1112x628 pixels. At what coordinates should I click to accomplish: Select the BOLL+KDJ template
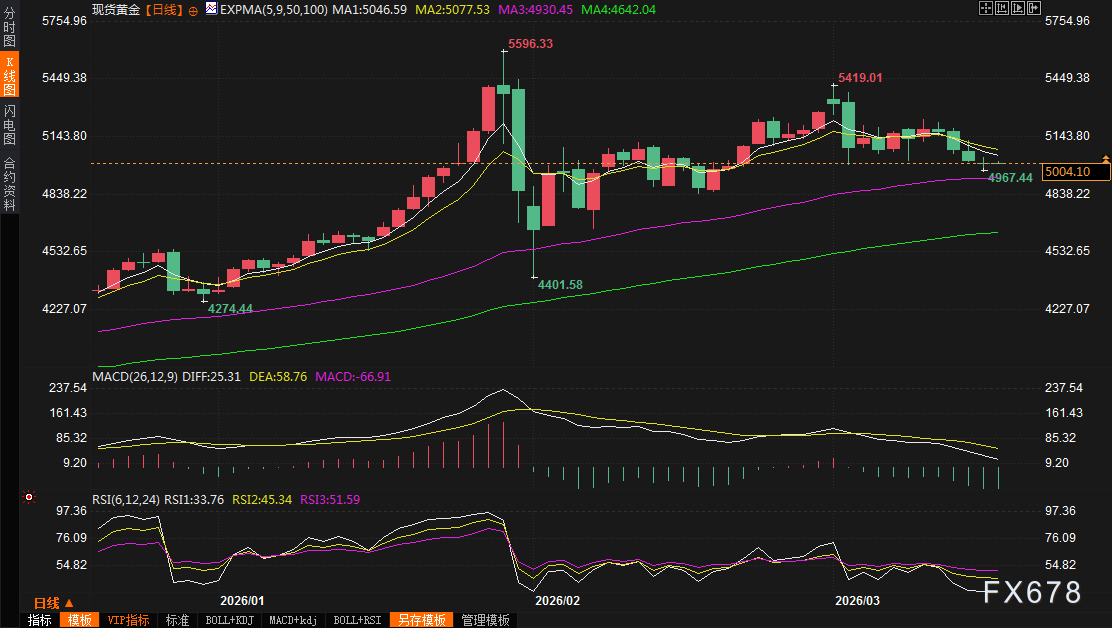(x=227, y=620)
